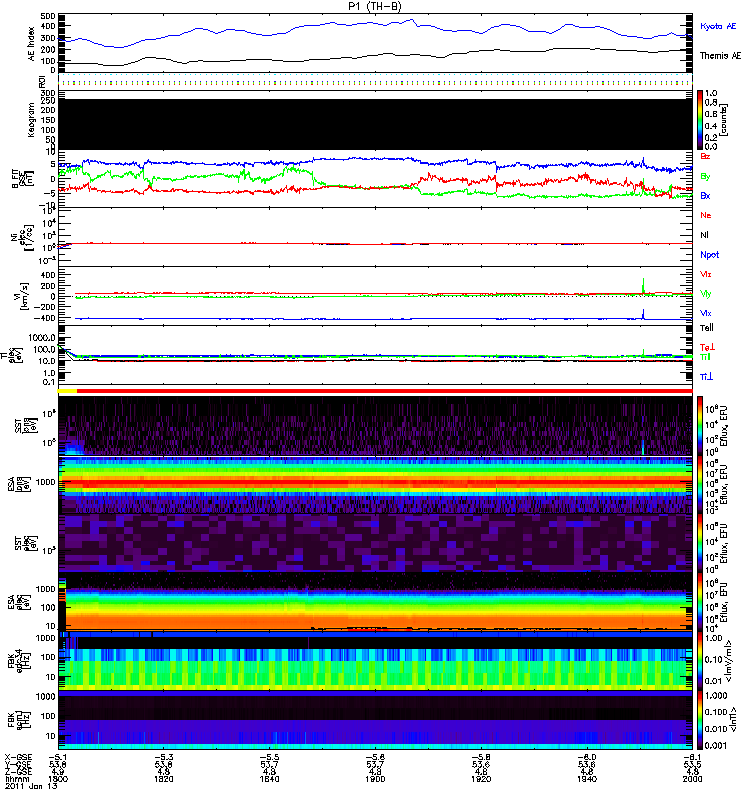Pick the red "Bz" legend entry

coord(705,156)
